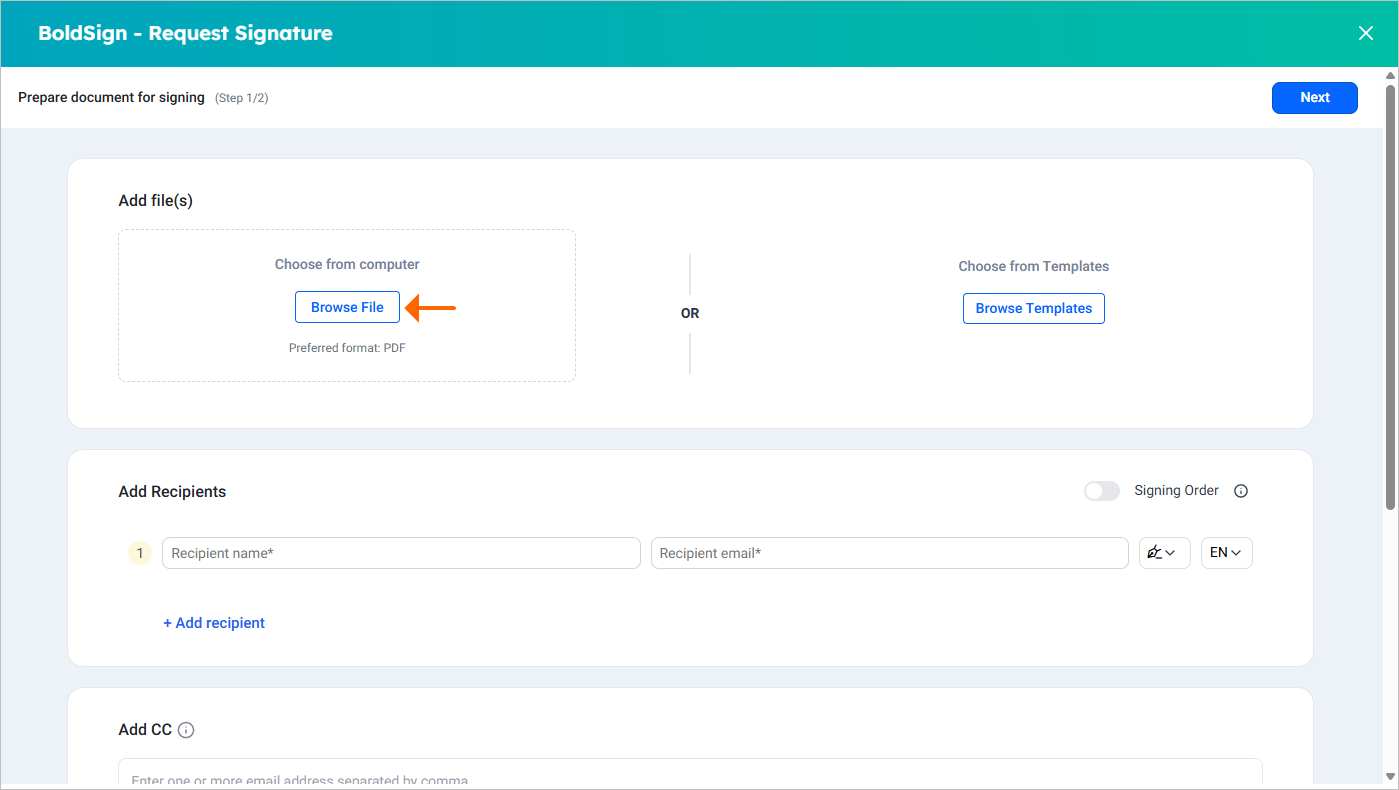Click the Add CC info icon
Screen dimensions: 1399x790
click(186, 730)
